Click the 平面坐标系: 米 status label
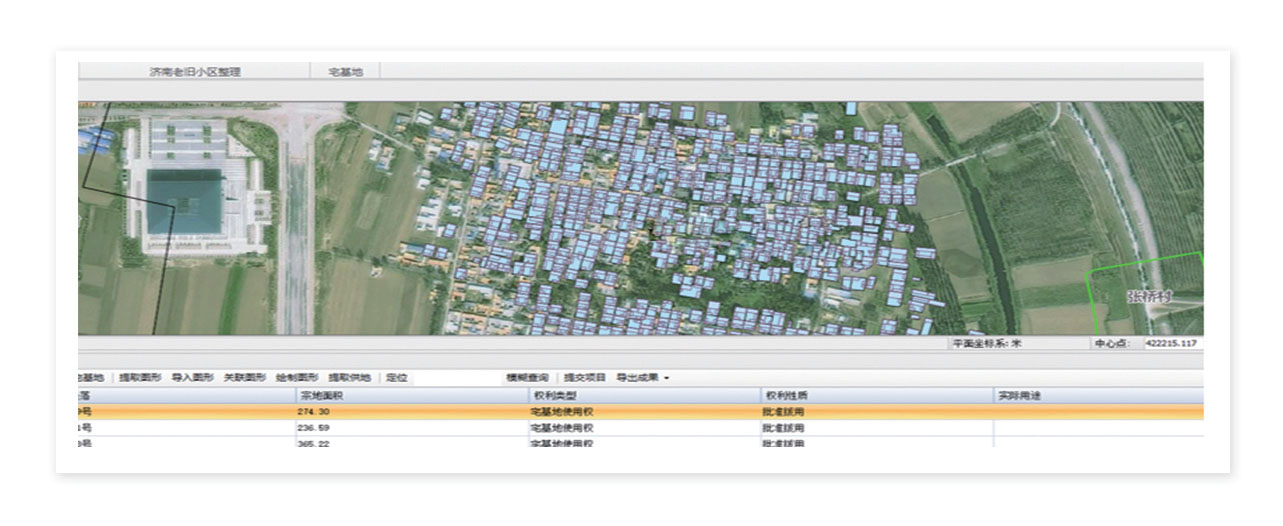Image resolution: width=1283 pixels, height=526 pixels. click(986, 343)
